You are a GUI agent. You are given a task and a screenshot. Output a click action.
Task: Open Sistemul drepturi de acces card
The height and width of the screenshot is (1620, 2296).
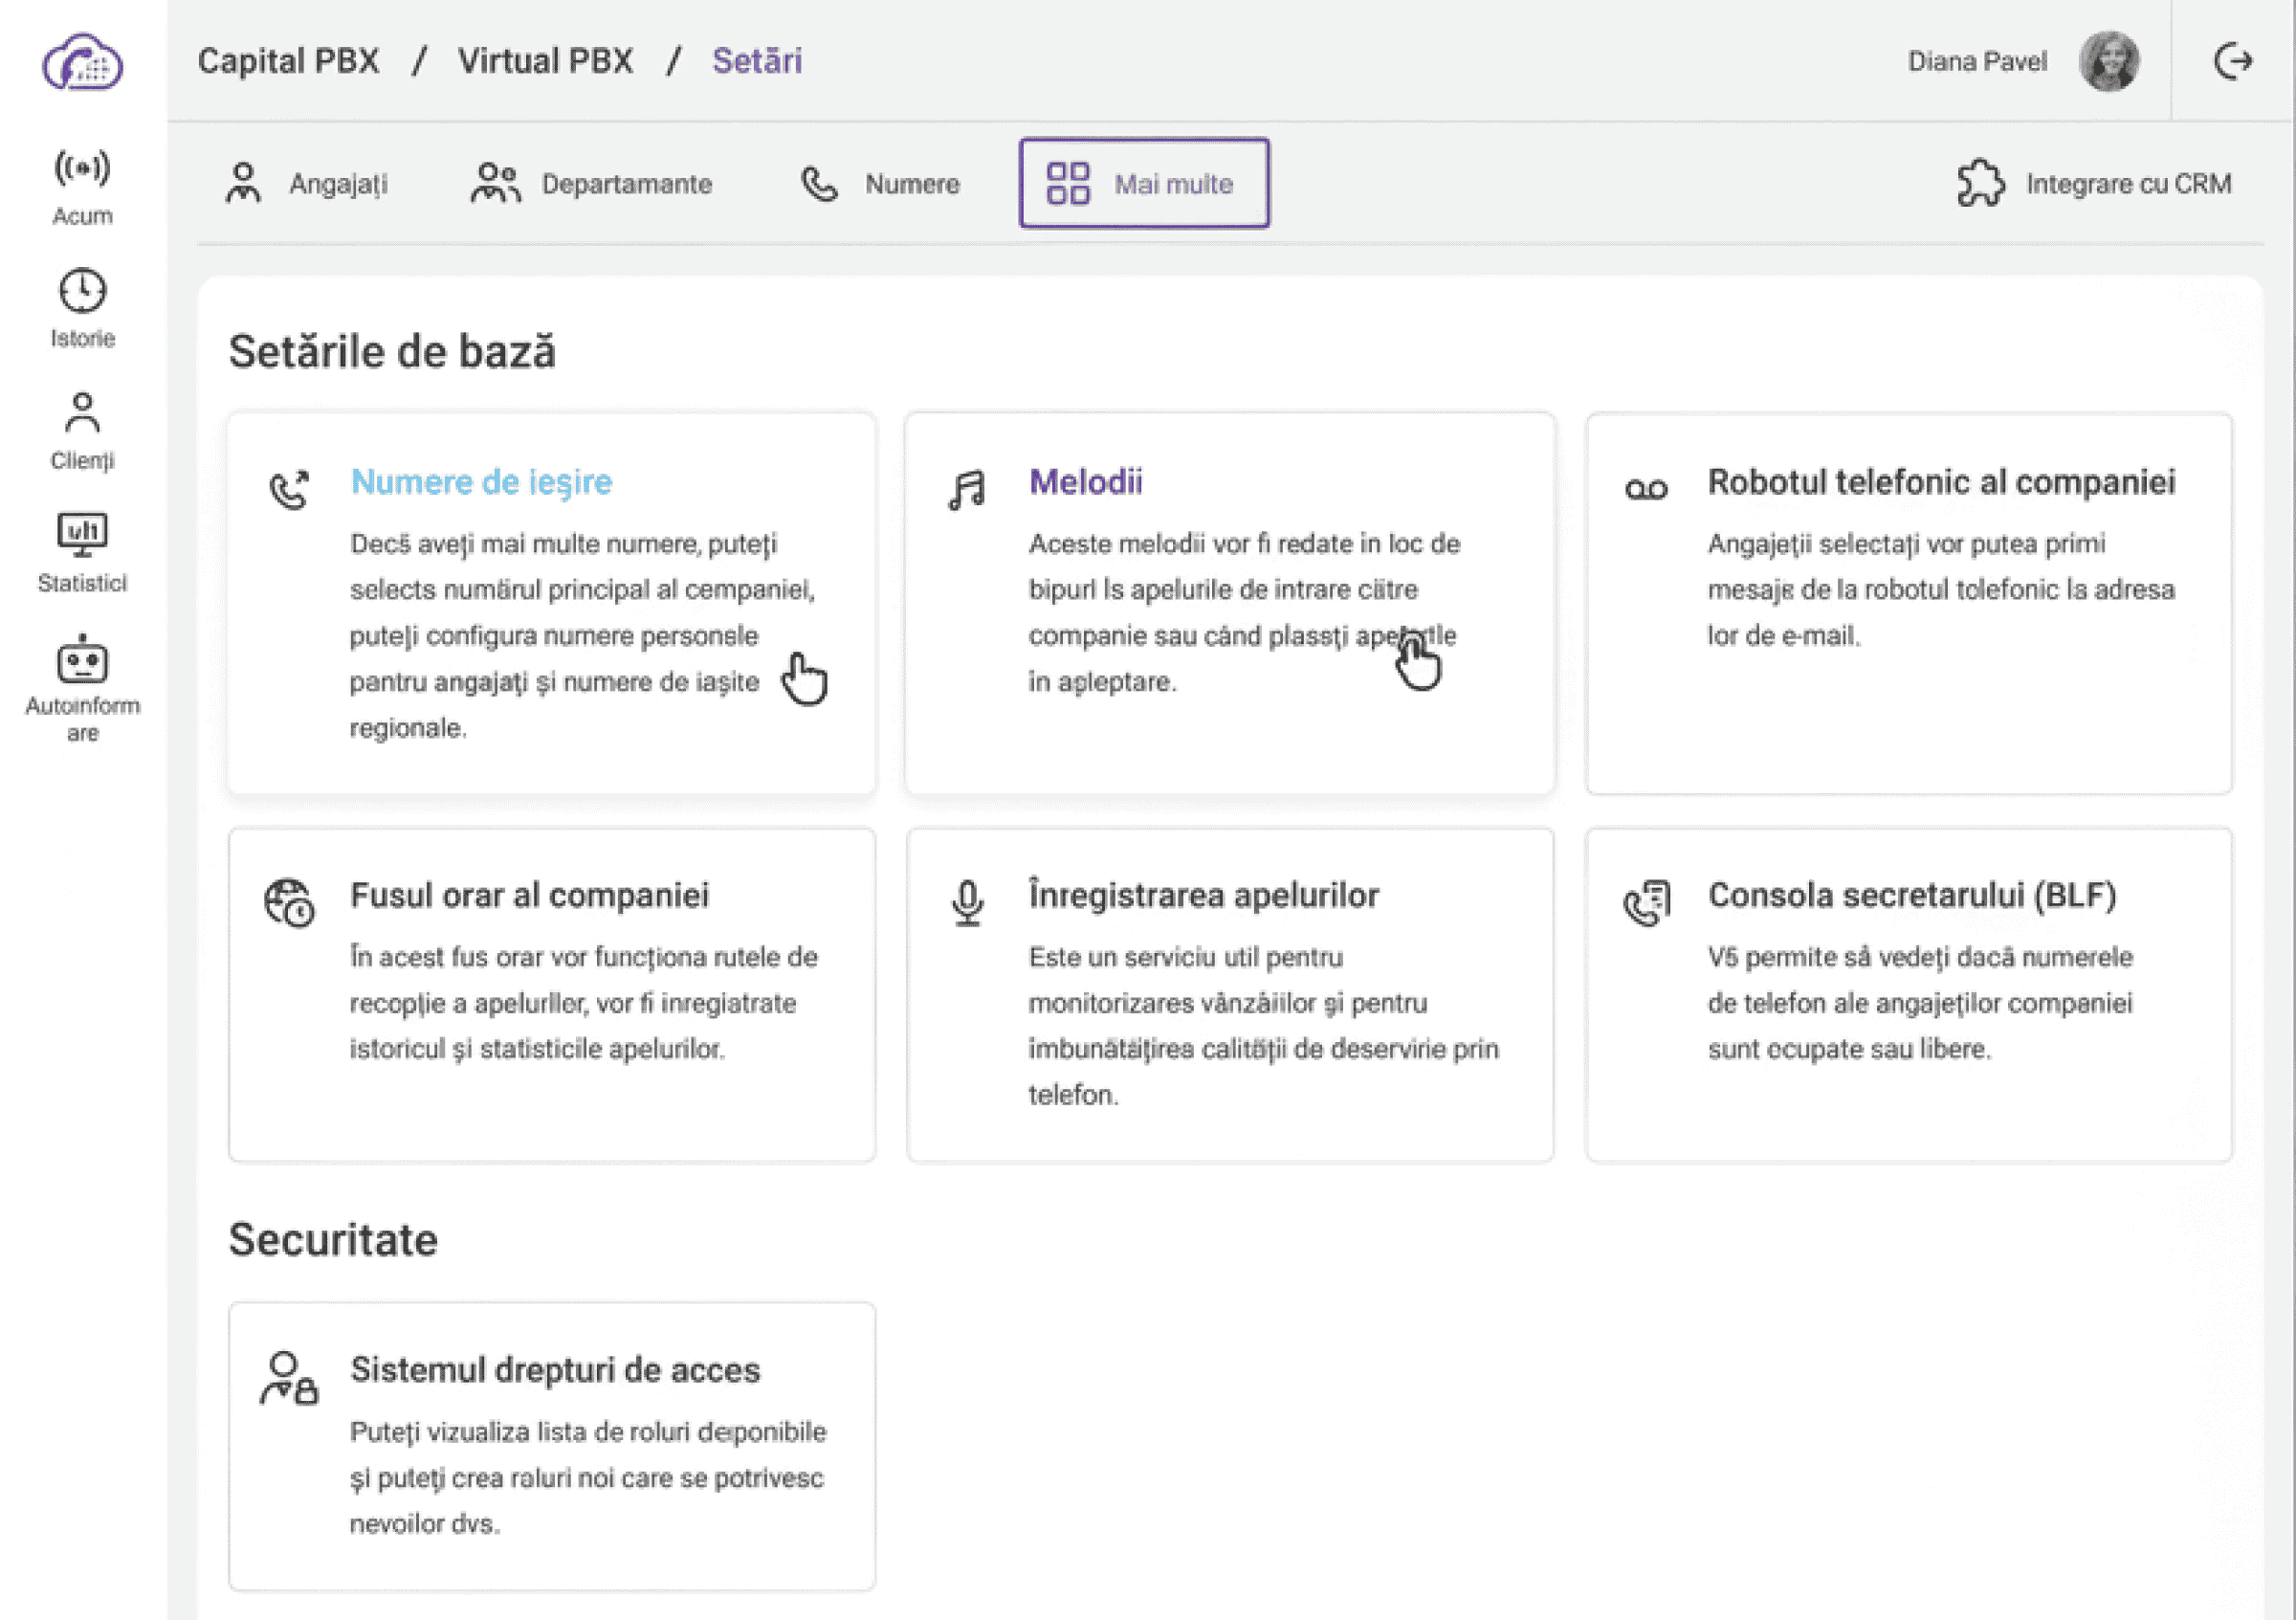pyautogui.click(x=551, y=1445)
